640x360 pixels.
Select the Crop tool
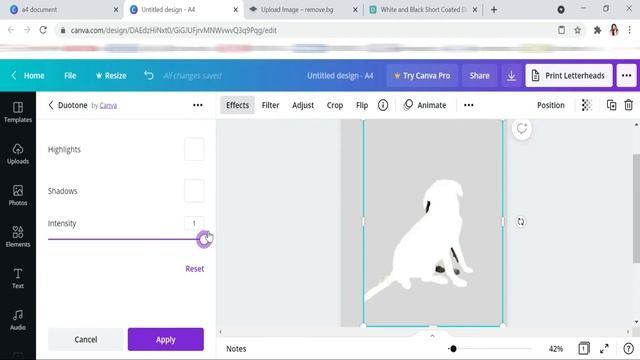(335, 105)
